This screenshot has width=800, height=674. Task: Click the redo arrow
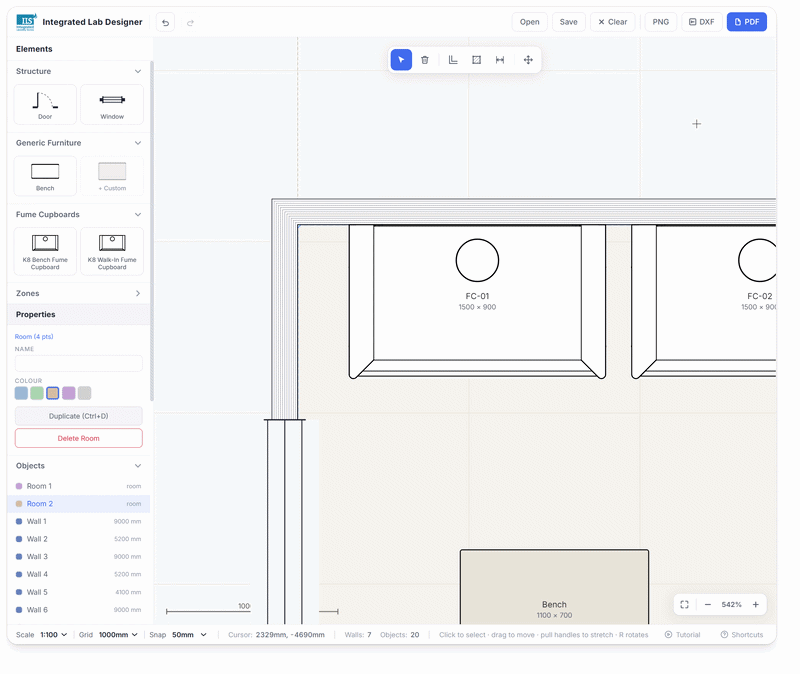(190, 22)
